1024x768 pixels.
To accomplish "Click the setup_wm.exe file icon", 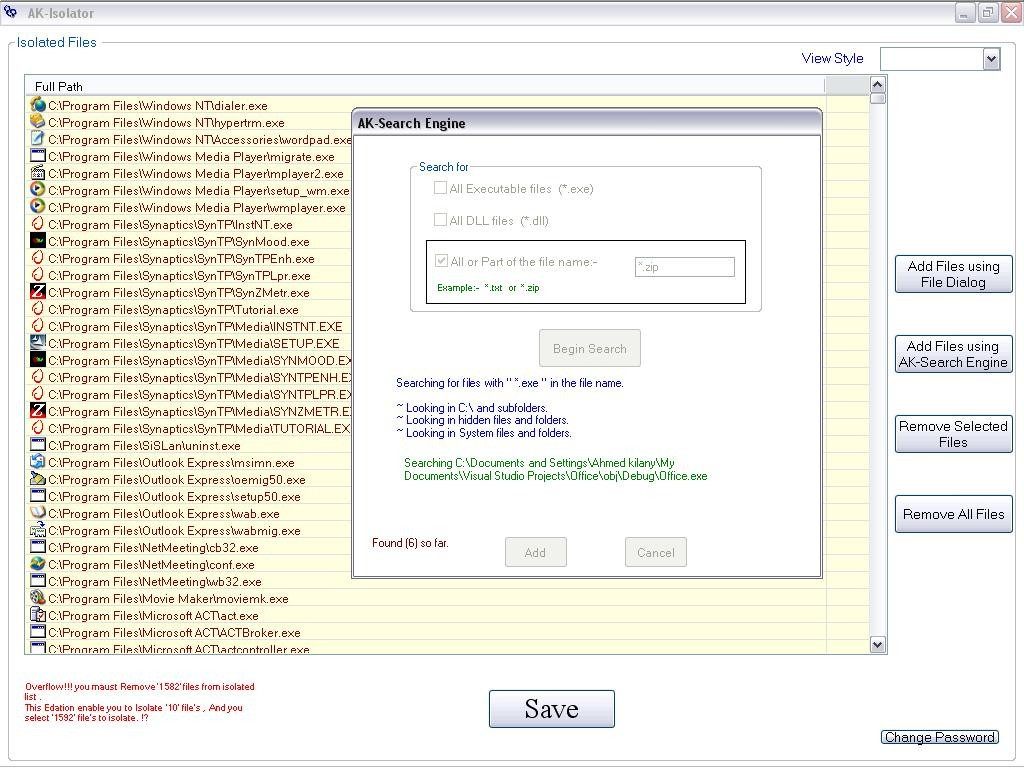I will pyautogui.click(x=38, y=190).
